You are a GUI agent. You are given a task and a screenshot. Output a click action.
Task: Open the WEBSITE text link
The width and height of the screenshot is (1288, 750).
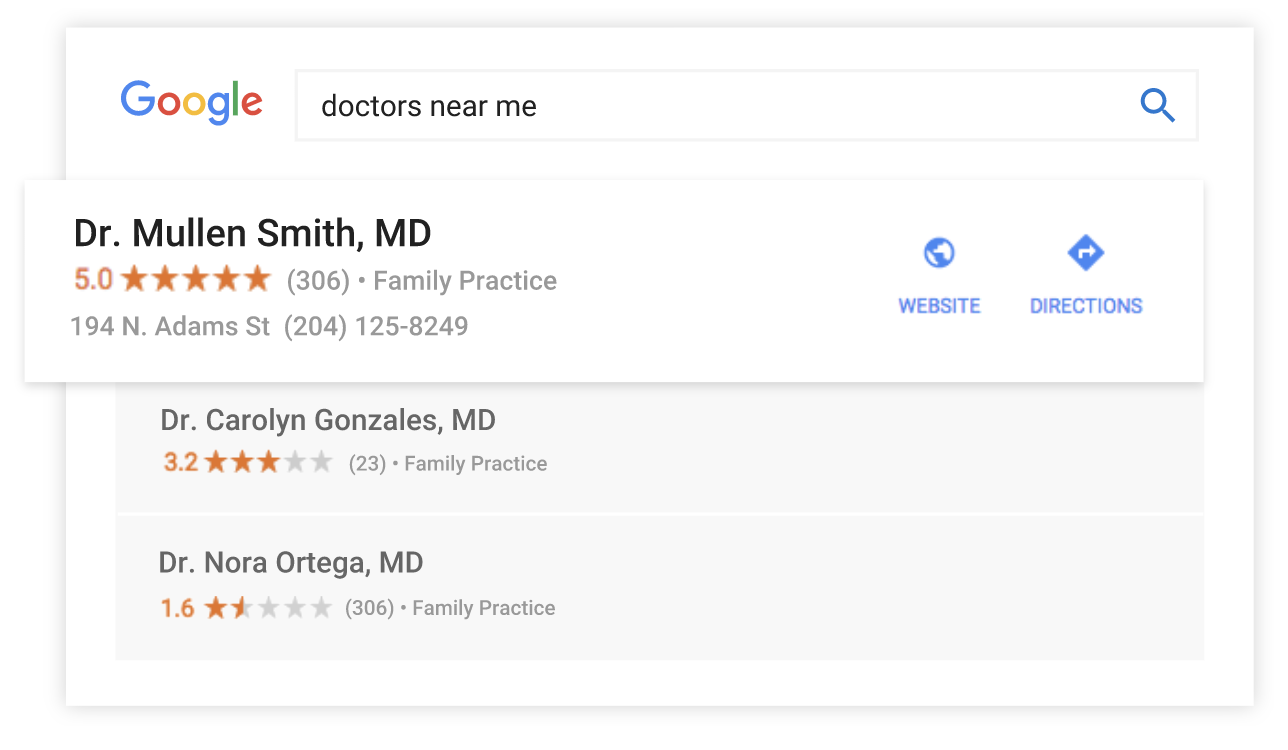[939, 306]
